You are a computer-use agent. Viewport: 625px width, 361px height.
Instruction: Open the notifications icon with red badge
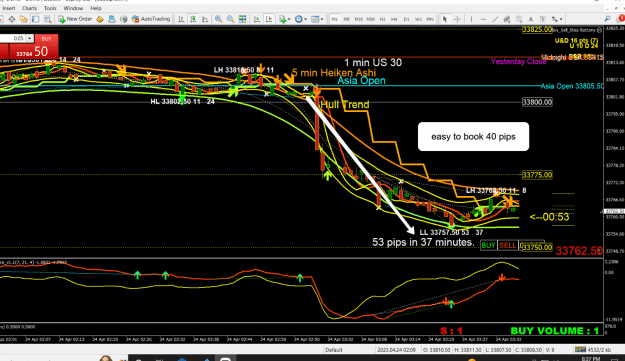pos(620,19)
